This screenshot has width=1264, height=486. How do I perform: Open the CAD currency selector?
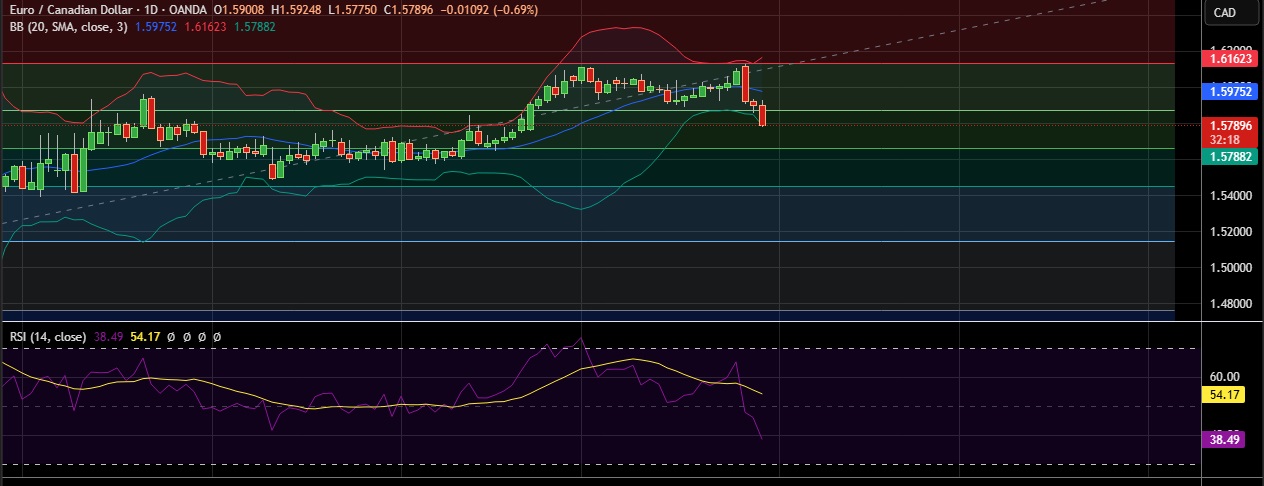click(x=1224, y=12)
